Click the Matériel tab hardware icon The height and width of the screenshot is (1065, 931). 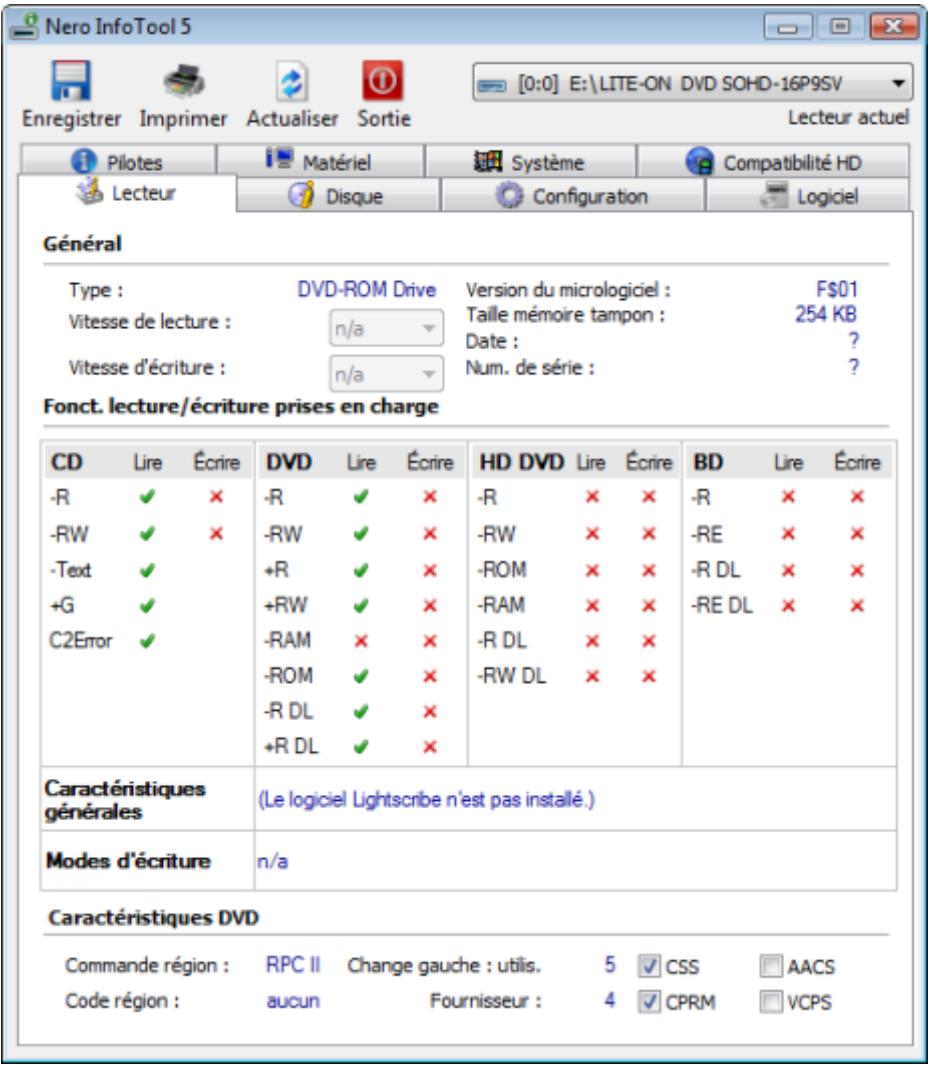point(279,159)
